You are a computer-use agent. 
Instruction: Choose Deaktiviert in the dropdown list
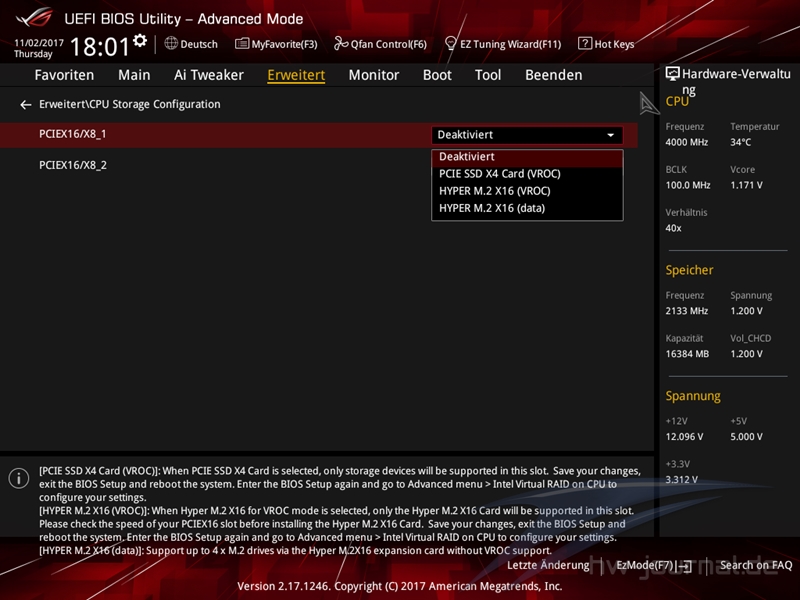[x=527, y=157]
